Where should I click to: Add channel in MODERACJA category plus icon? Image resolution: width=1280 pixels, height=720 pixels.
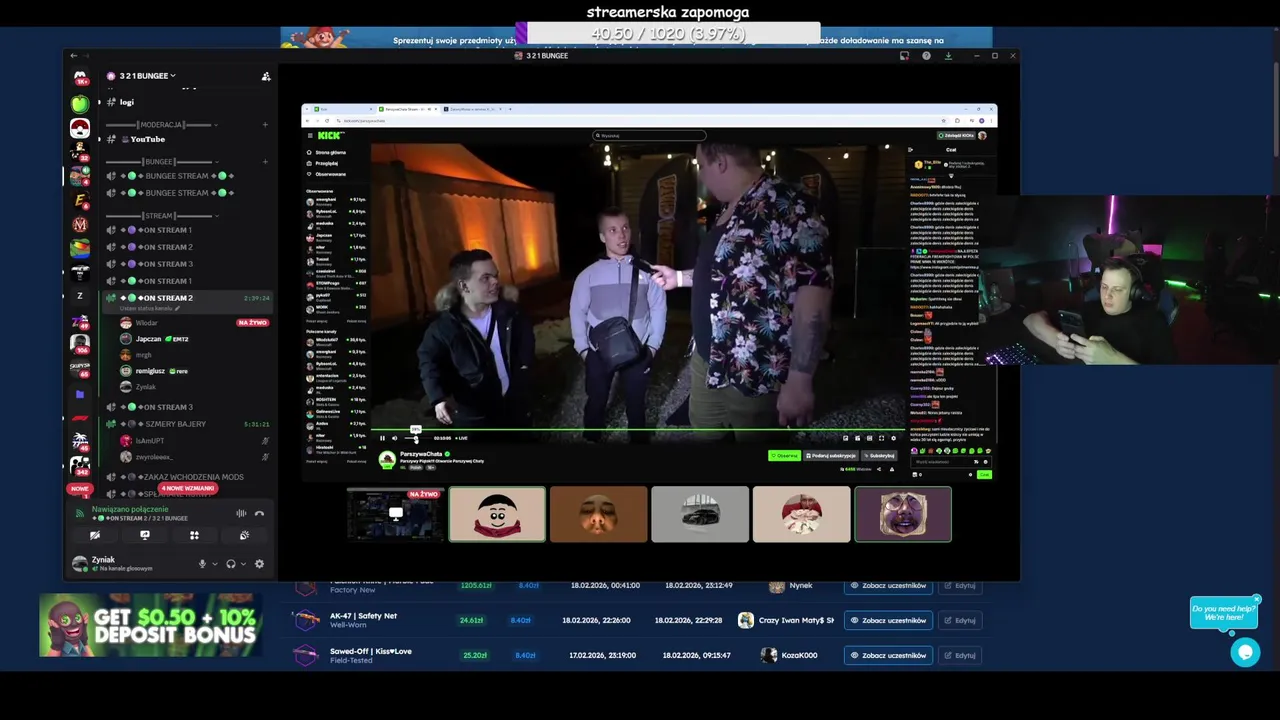point(265,125)
